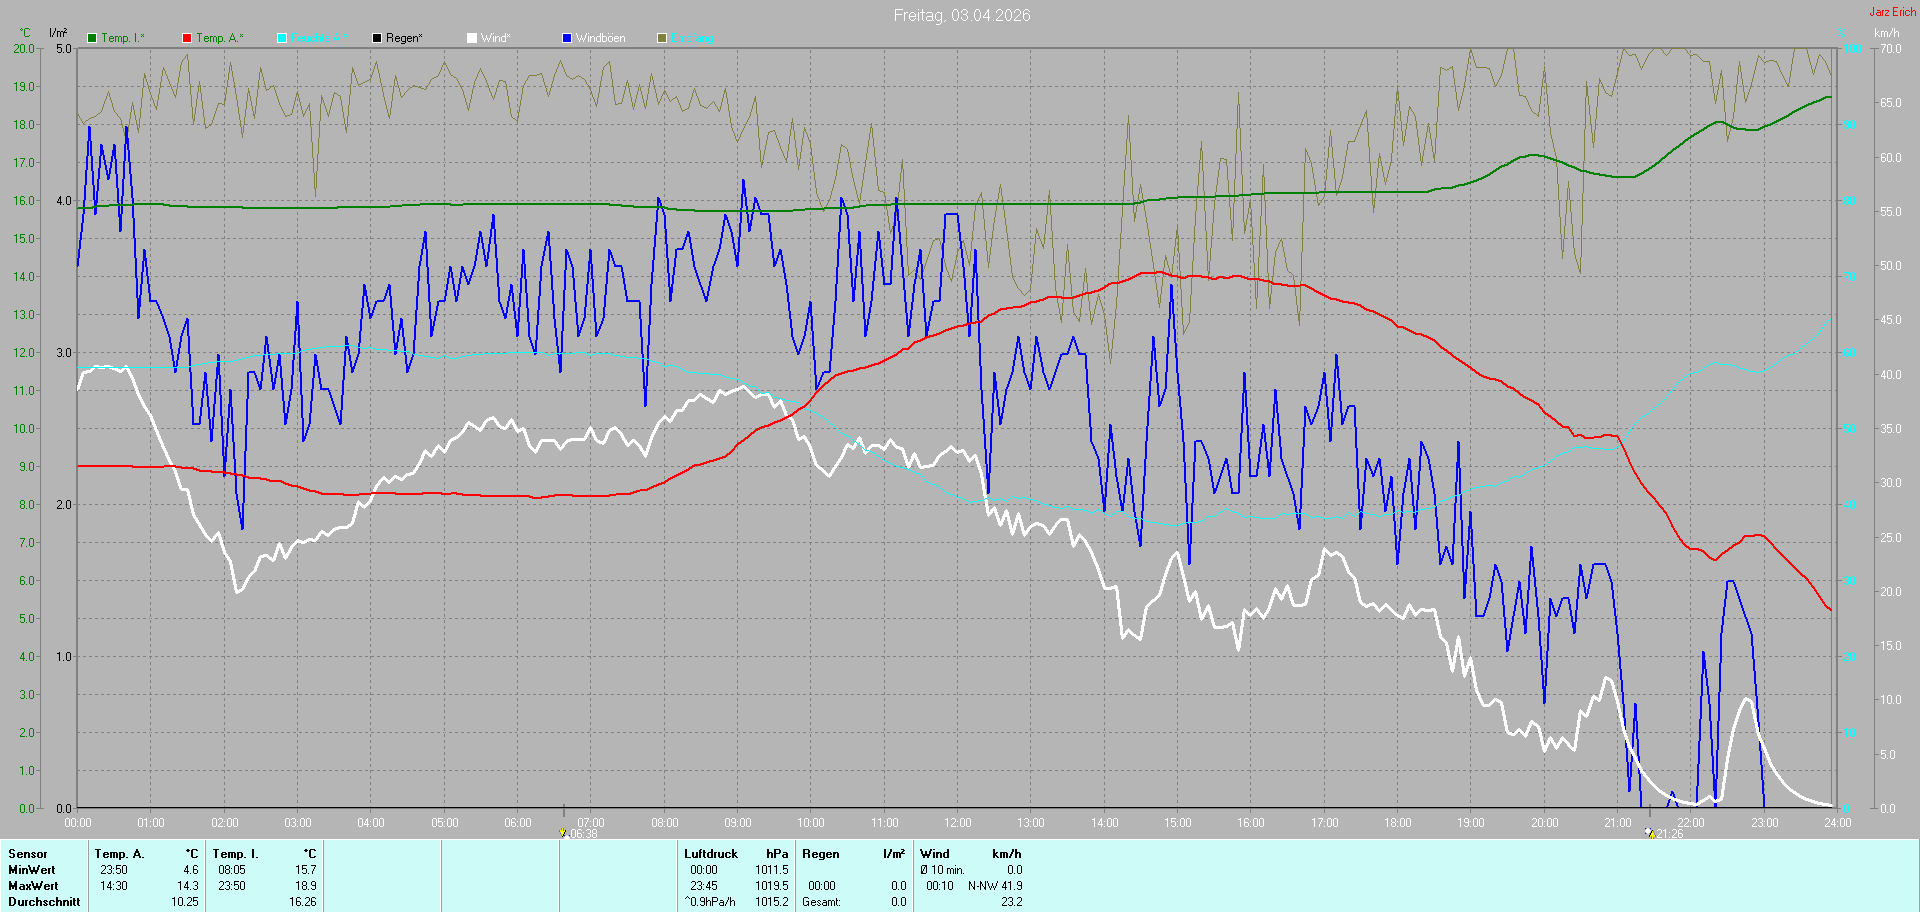
Task: Select the 'Temp. A.*' legend label
Action: [220, 38]
